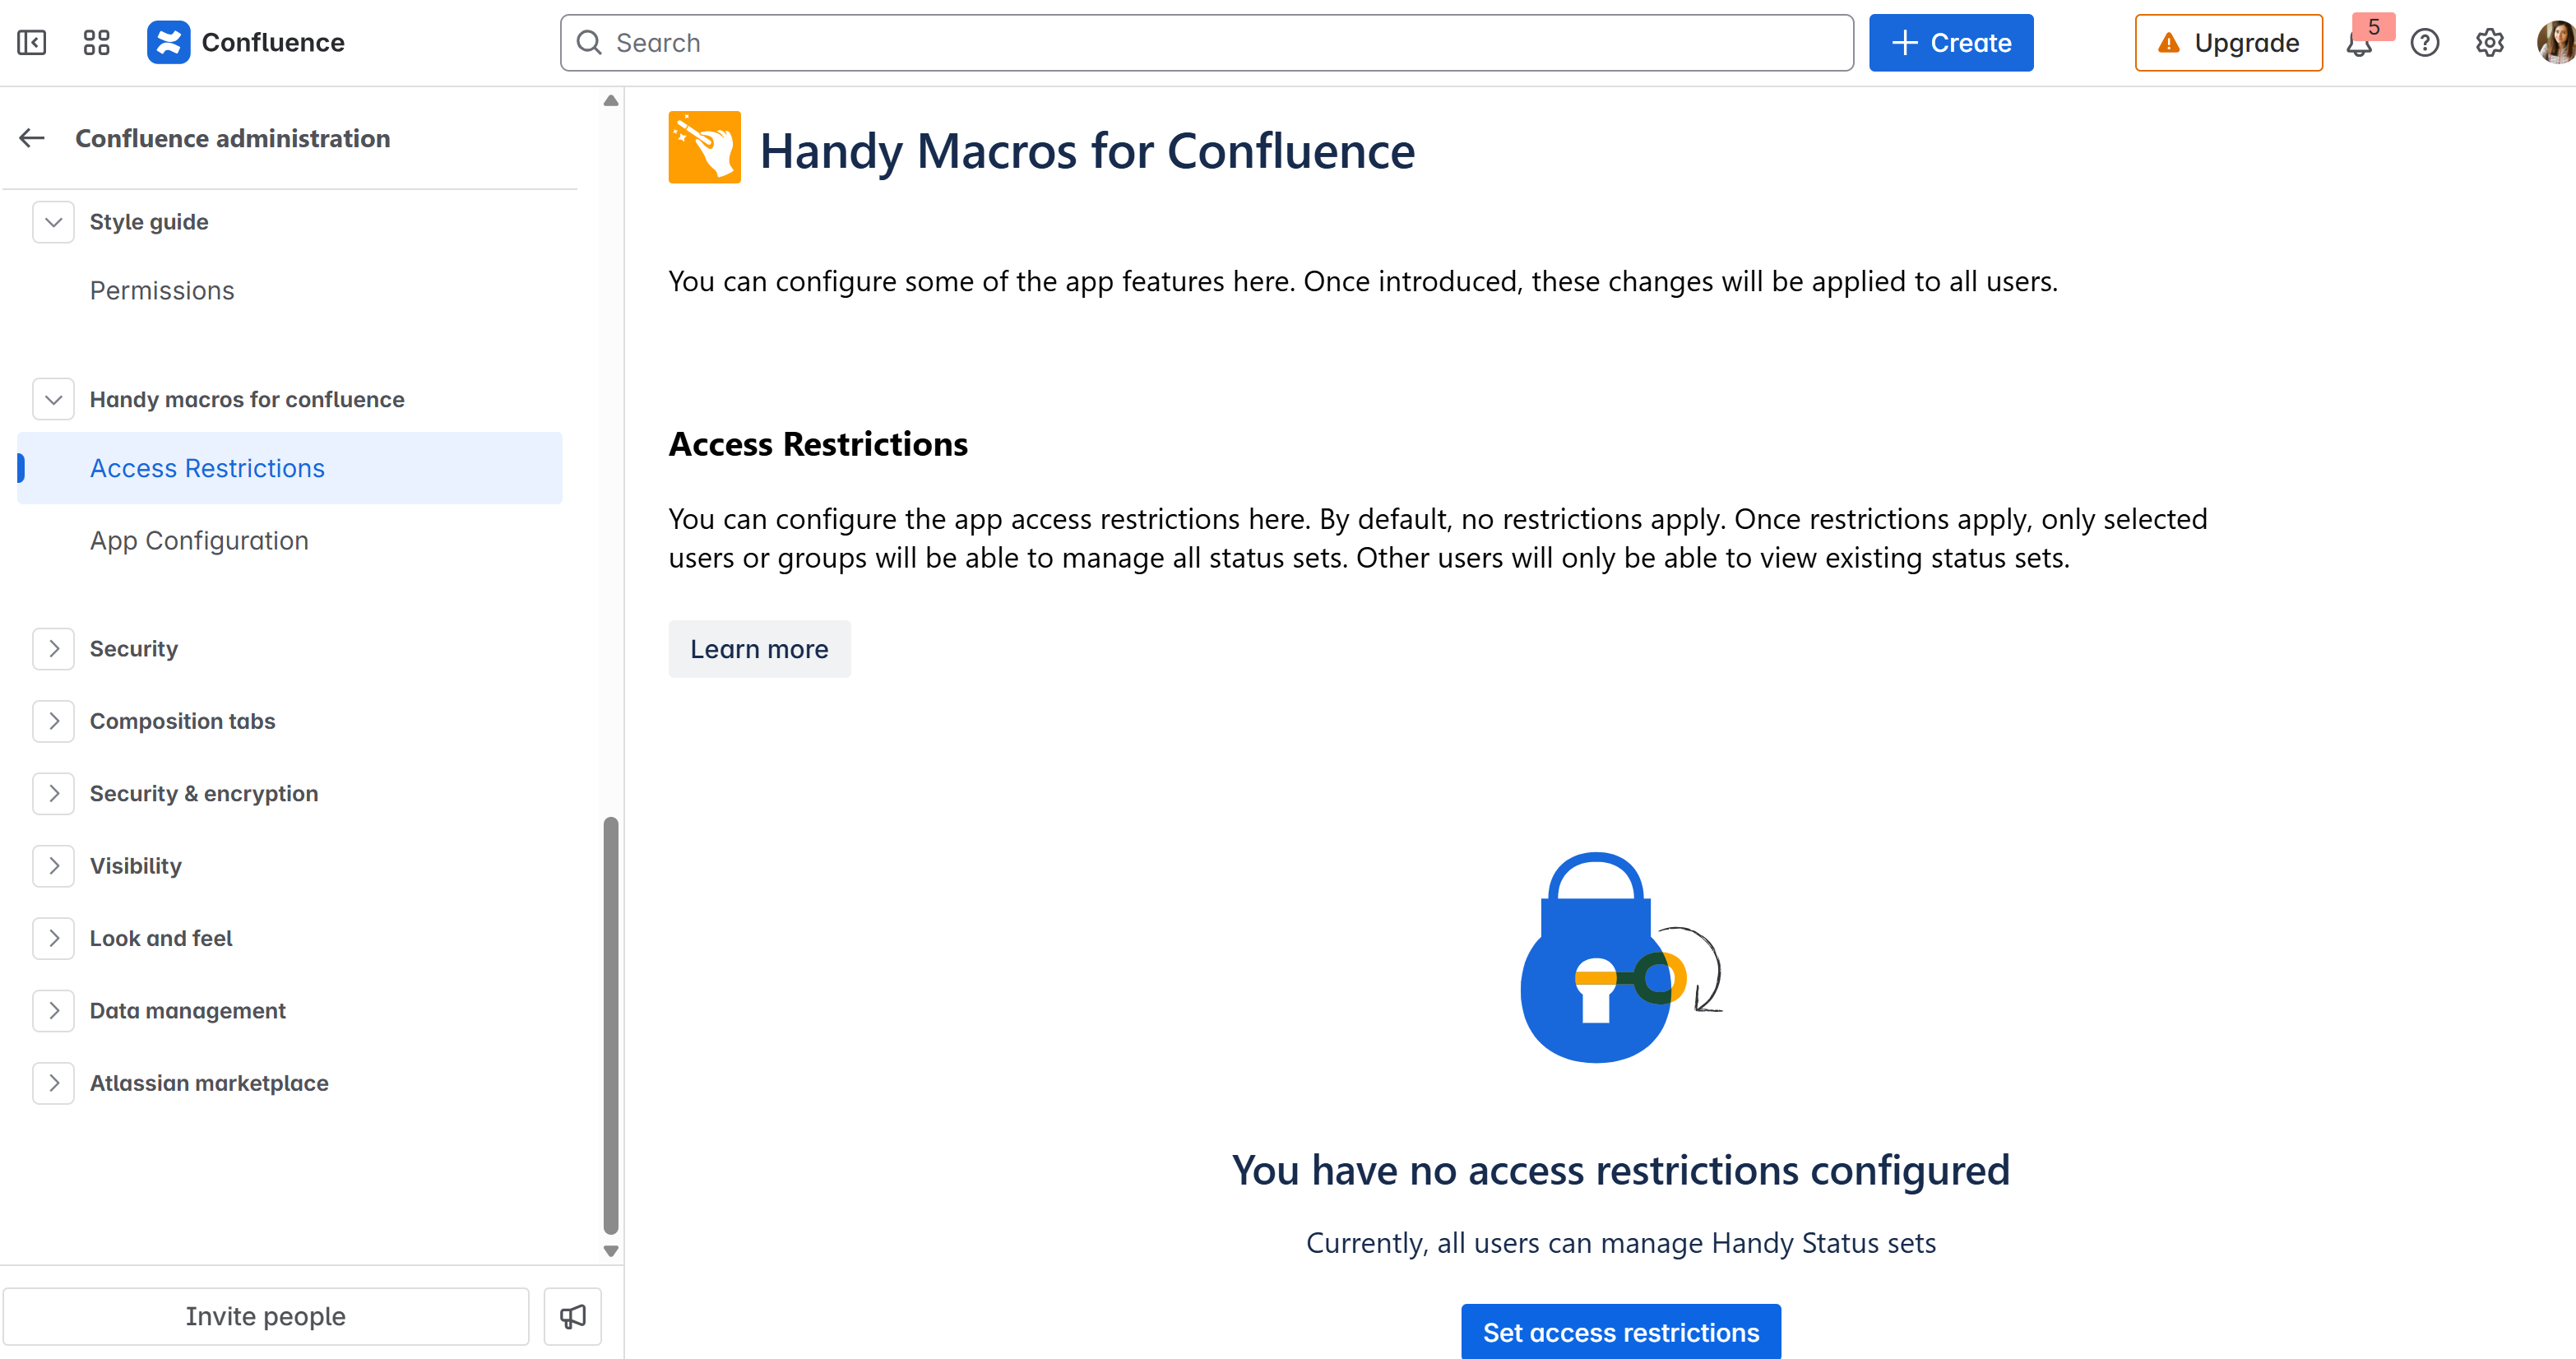The height and width of the screenshot is (1359, 2576).
Task: Click the scroll-up arrow in the sidebar
Action: 611,101
